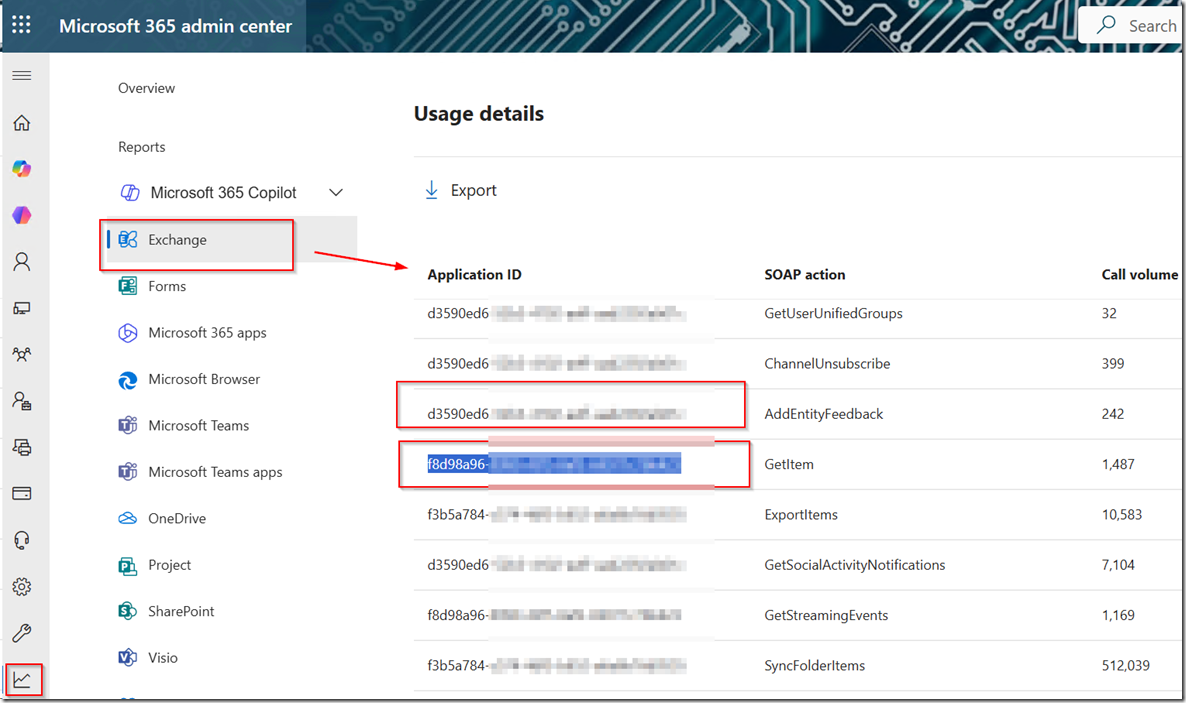Select the ExportItems SOAP action cell
The width and height of the screenshot is (1186, 703).
click(x=801, y=515)
